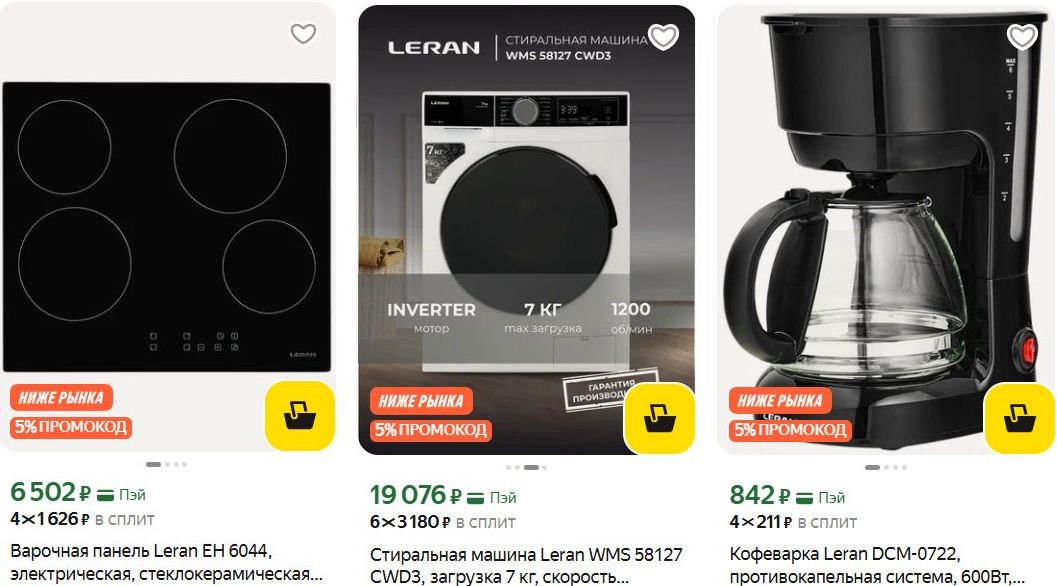Open the Кофеварка Leran DCM-0722 title link

coord(877,566)
